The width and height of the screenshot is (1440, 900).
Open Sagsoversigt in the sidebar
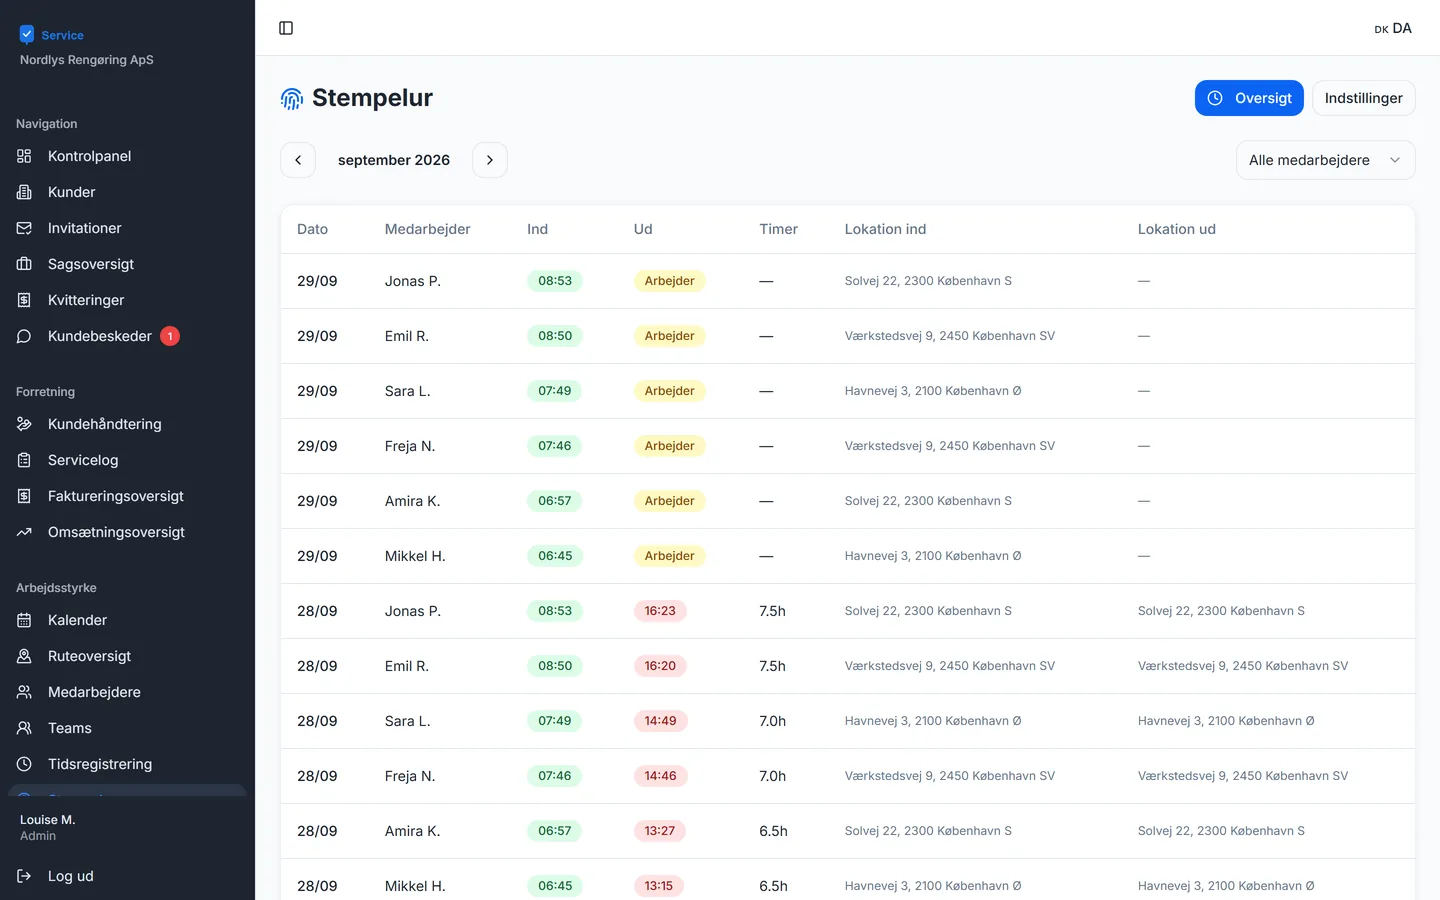click(127, 264)
